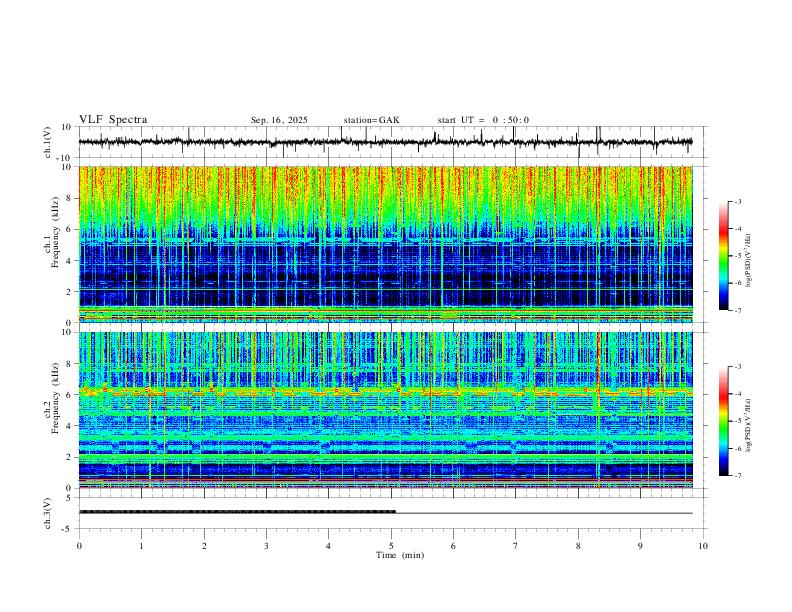Click the 'start UT = 0:50:0' label
Screen dimensions: 792x612
483,120
